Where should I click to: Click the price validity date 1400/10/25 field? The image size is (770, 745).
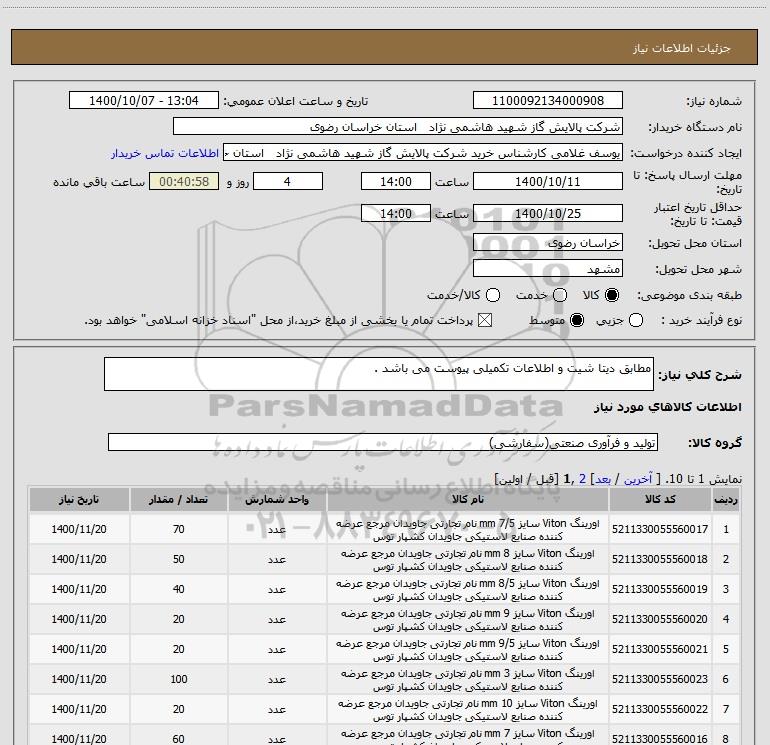[x=547, y=214]
